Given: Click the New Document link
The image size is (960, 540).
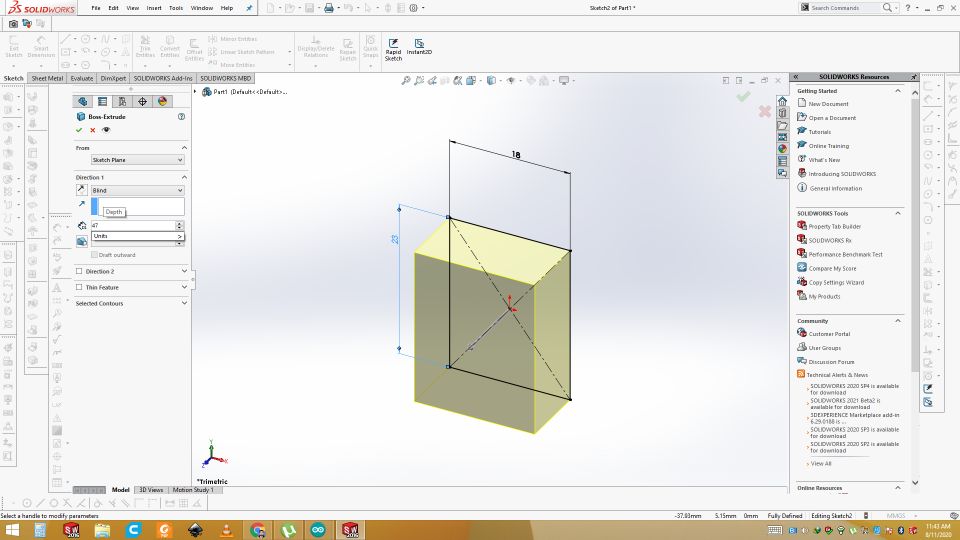Looking at the screenshot, I should (x=828, y=104).
